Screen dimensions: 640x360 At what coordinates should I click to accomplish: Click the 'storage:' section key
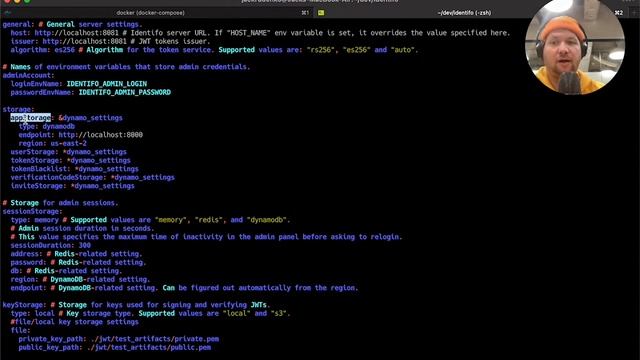(x=18, y=109)
